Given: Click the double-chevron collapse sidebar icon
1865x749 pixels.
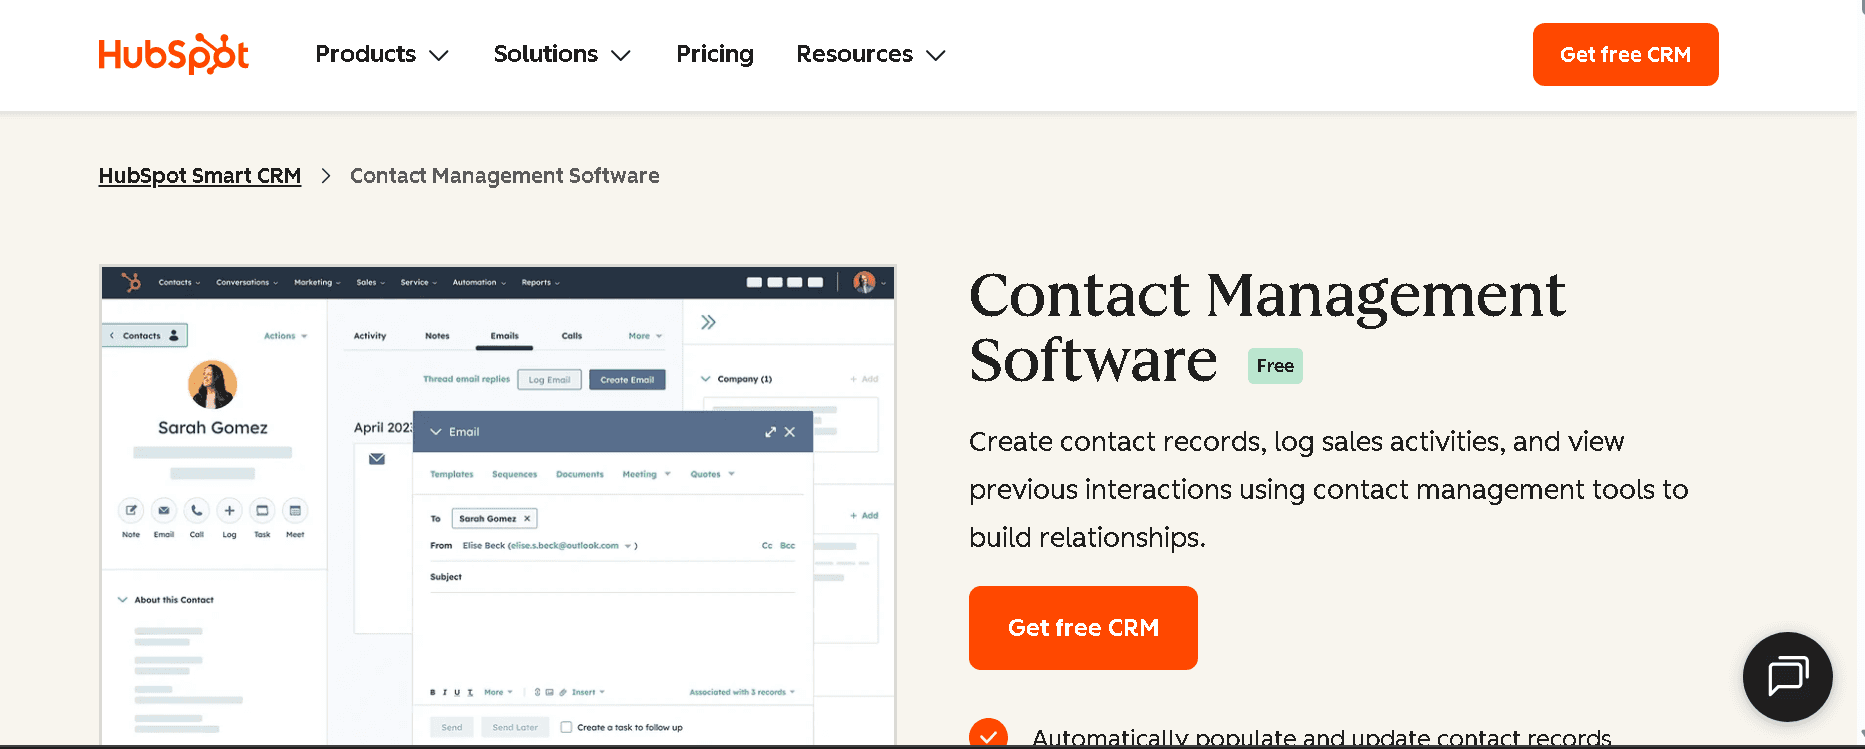Looking at the screenshot, I should coord(708,322).
